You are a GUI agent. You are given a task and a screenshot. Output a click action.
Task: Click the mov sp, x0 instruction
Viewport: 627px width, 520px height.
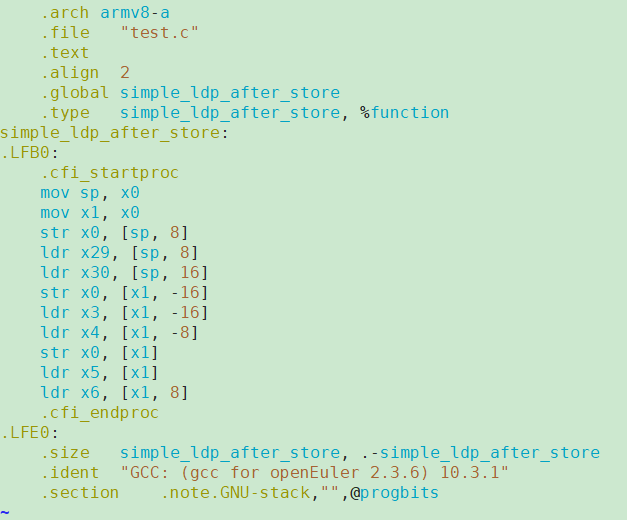pyautogui.click(x=90, y=193)
